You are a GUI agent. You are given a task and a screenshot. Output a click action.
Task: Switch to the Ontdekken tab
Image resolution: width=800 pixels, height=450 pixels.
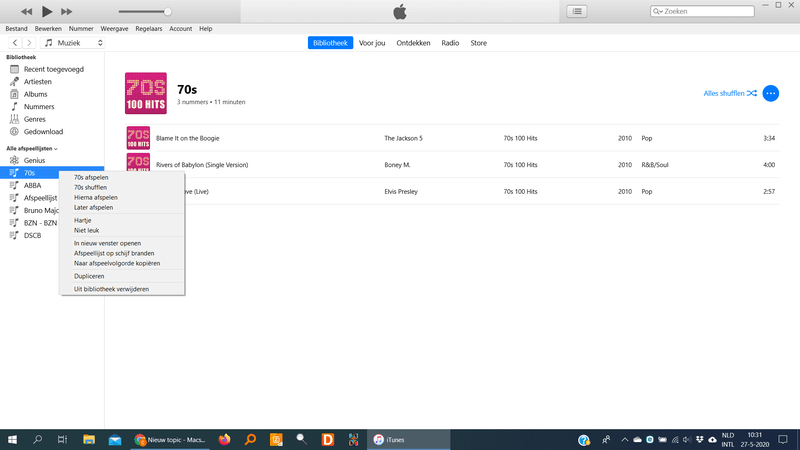[413, 43]
